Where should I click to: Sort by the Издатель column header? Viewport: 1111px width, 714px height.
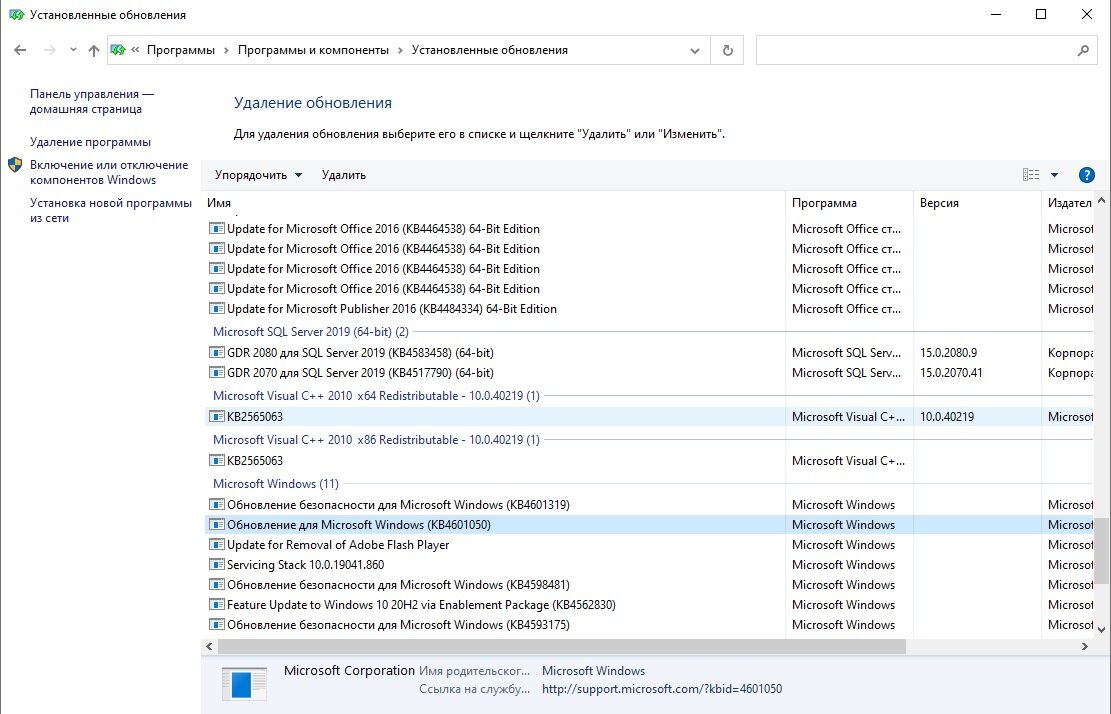click(1068, 203)
